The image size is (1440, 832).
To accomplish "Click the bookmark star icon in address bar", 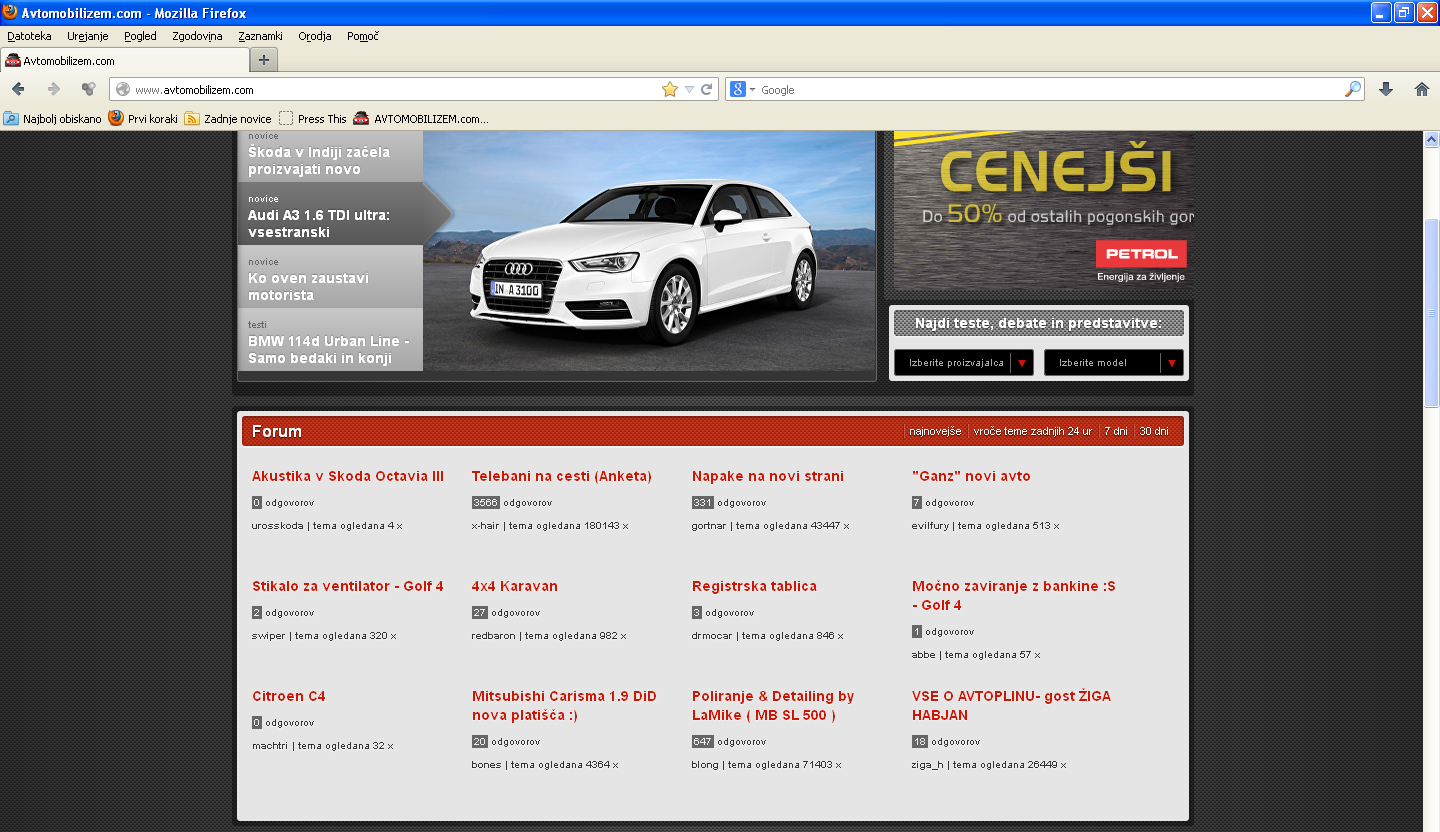I will (670, 89).
